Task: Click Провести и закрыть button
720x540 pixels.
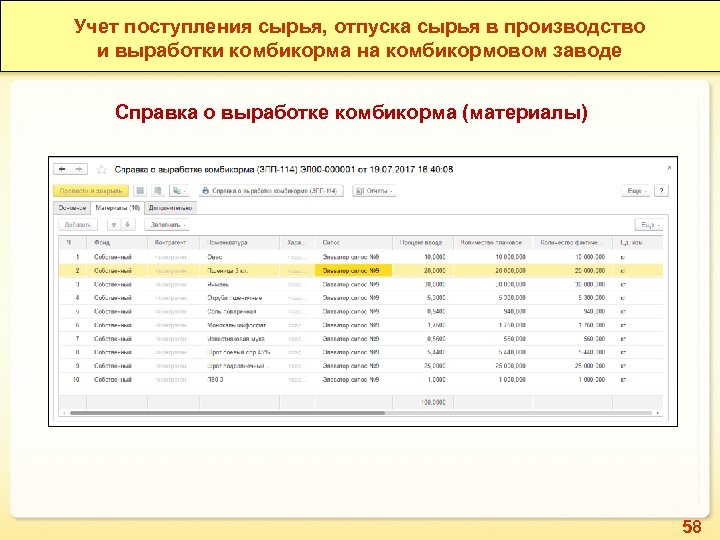Action: click(91, 191)
